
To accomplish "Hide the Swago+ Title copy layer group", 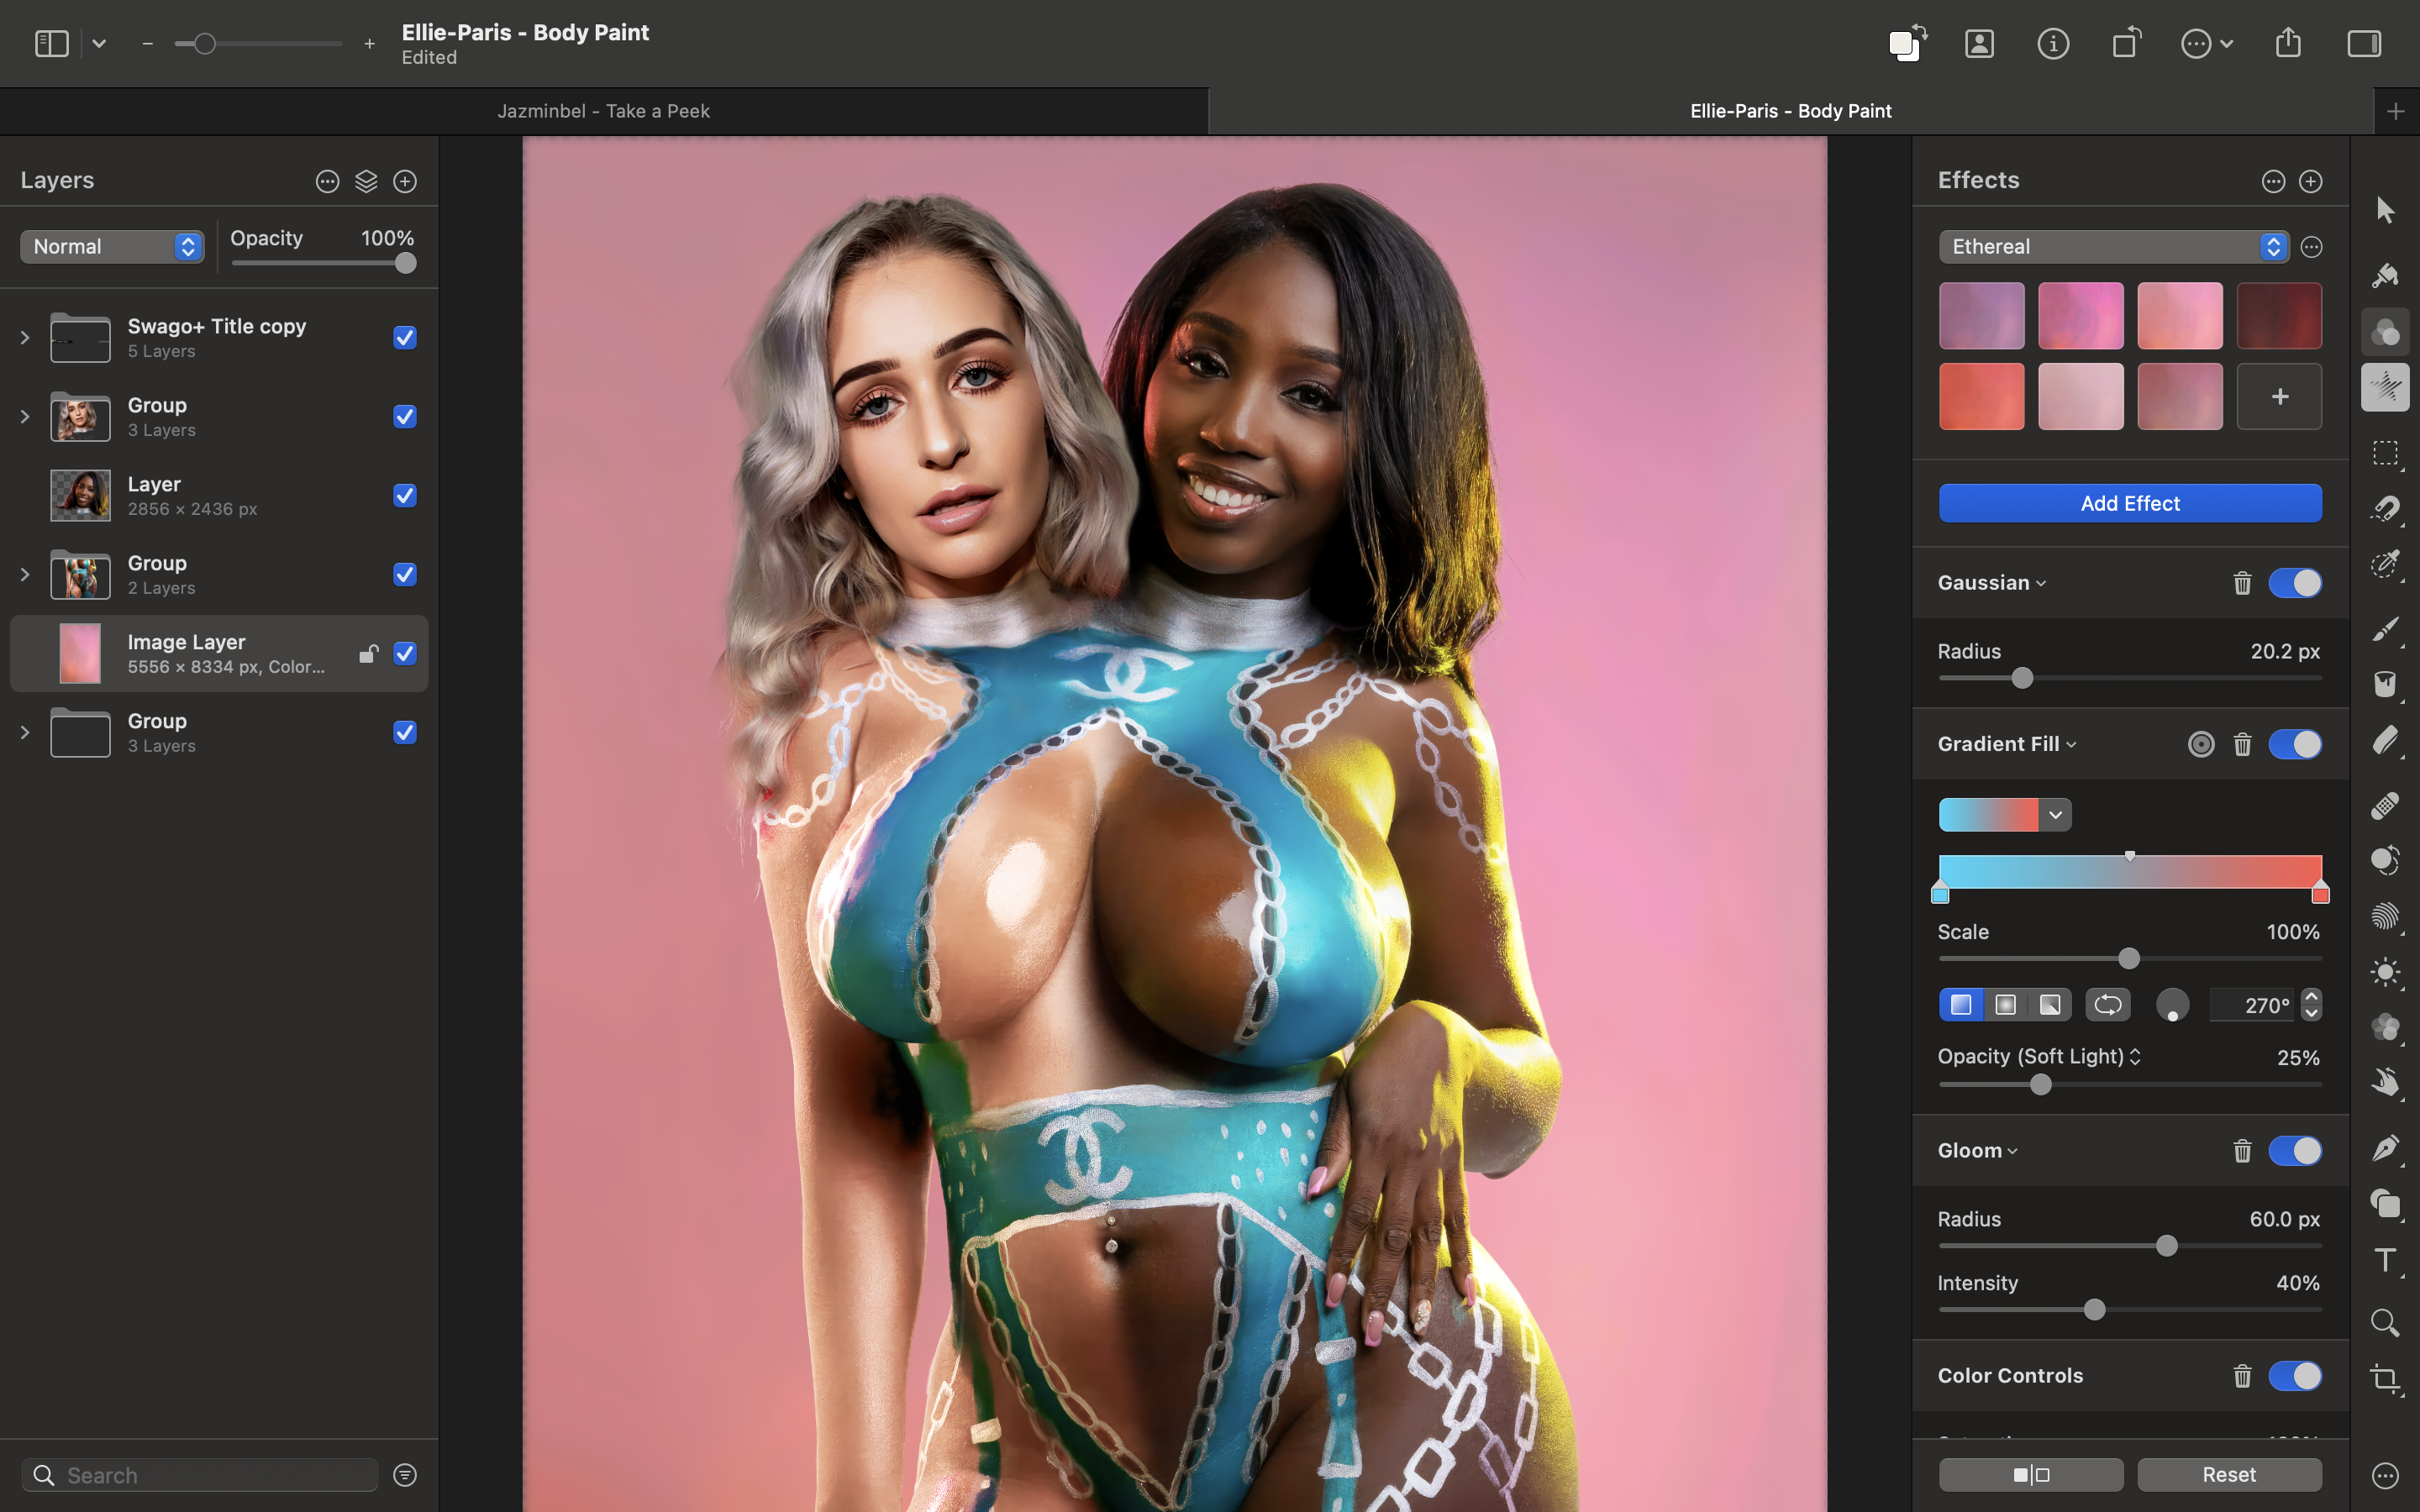I will [x=405, y=338].
